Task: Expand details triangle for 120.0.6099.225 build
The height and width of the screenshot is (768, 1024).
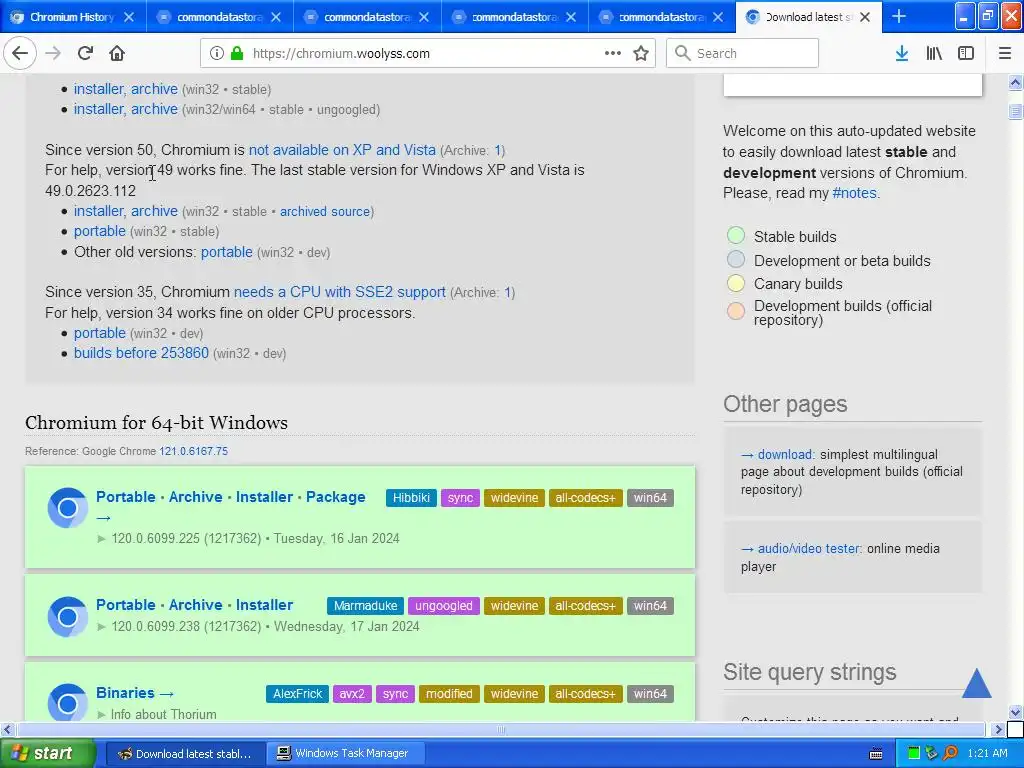Action: click(101, 539)
